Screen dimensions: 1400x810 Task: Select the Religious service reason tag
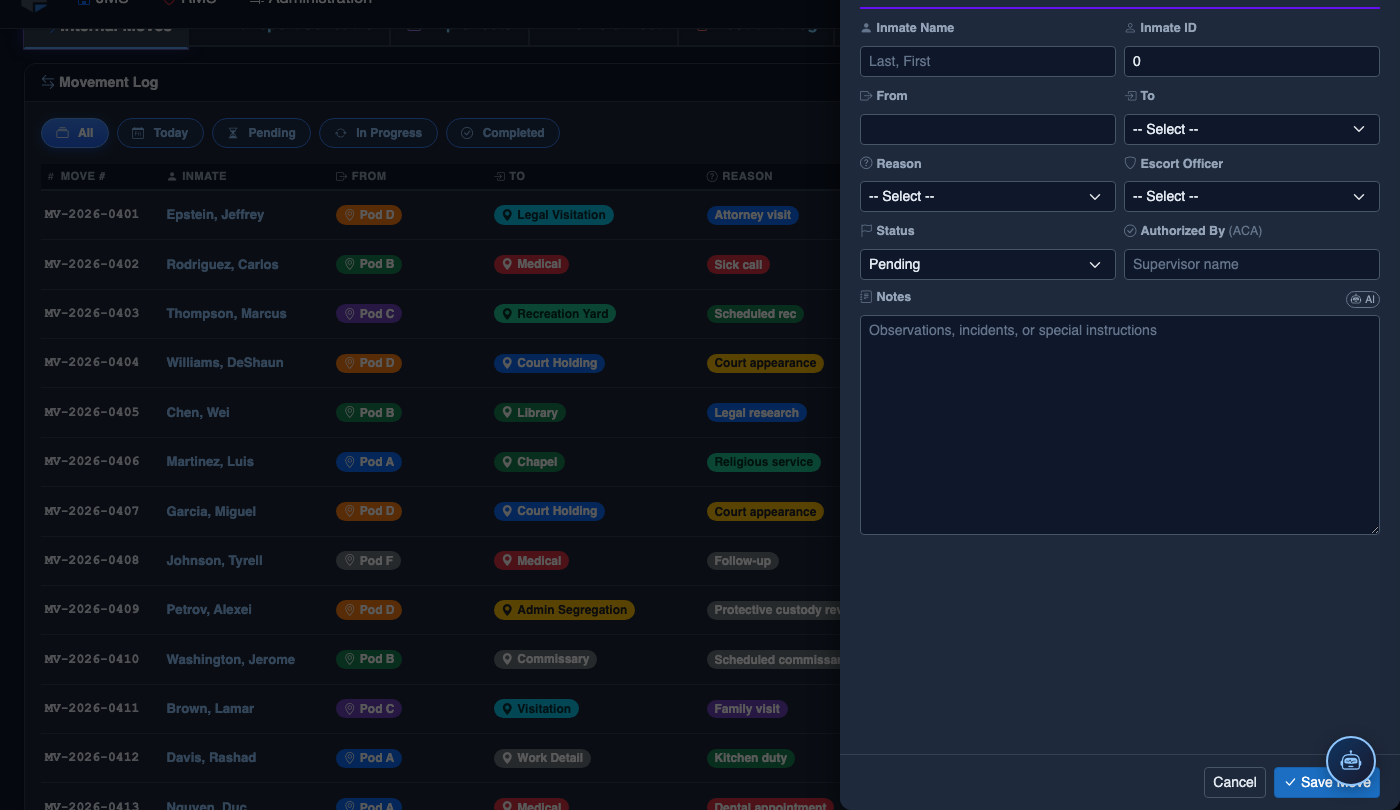point(764,462)
